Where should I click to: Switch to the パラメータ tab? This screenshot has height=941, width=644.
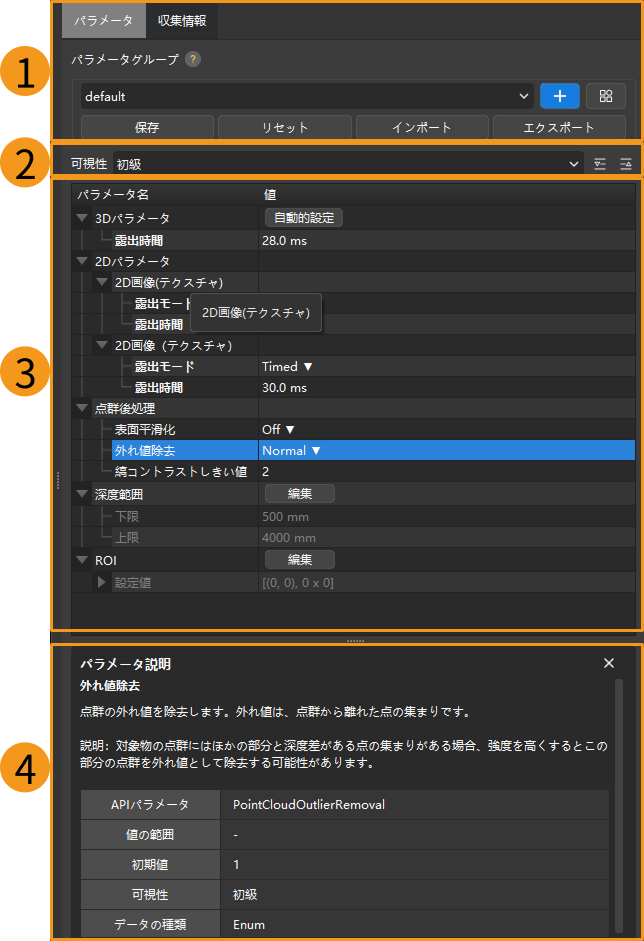tap(103, 20)
